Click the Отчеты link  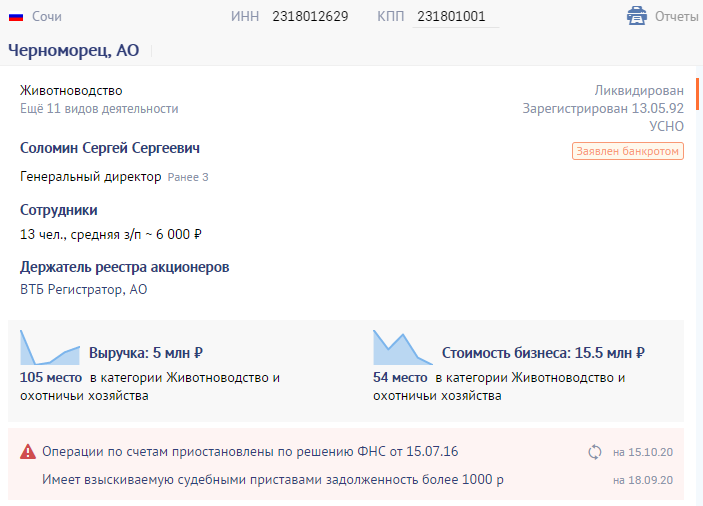677,17
